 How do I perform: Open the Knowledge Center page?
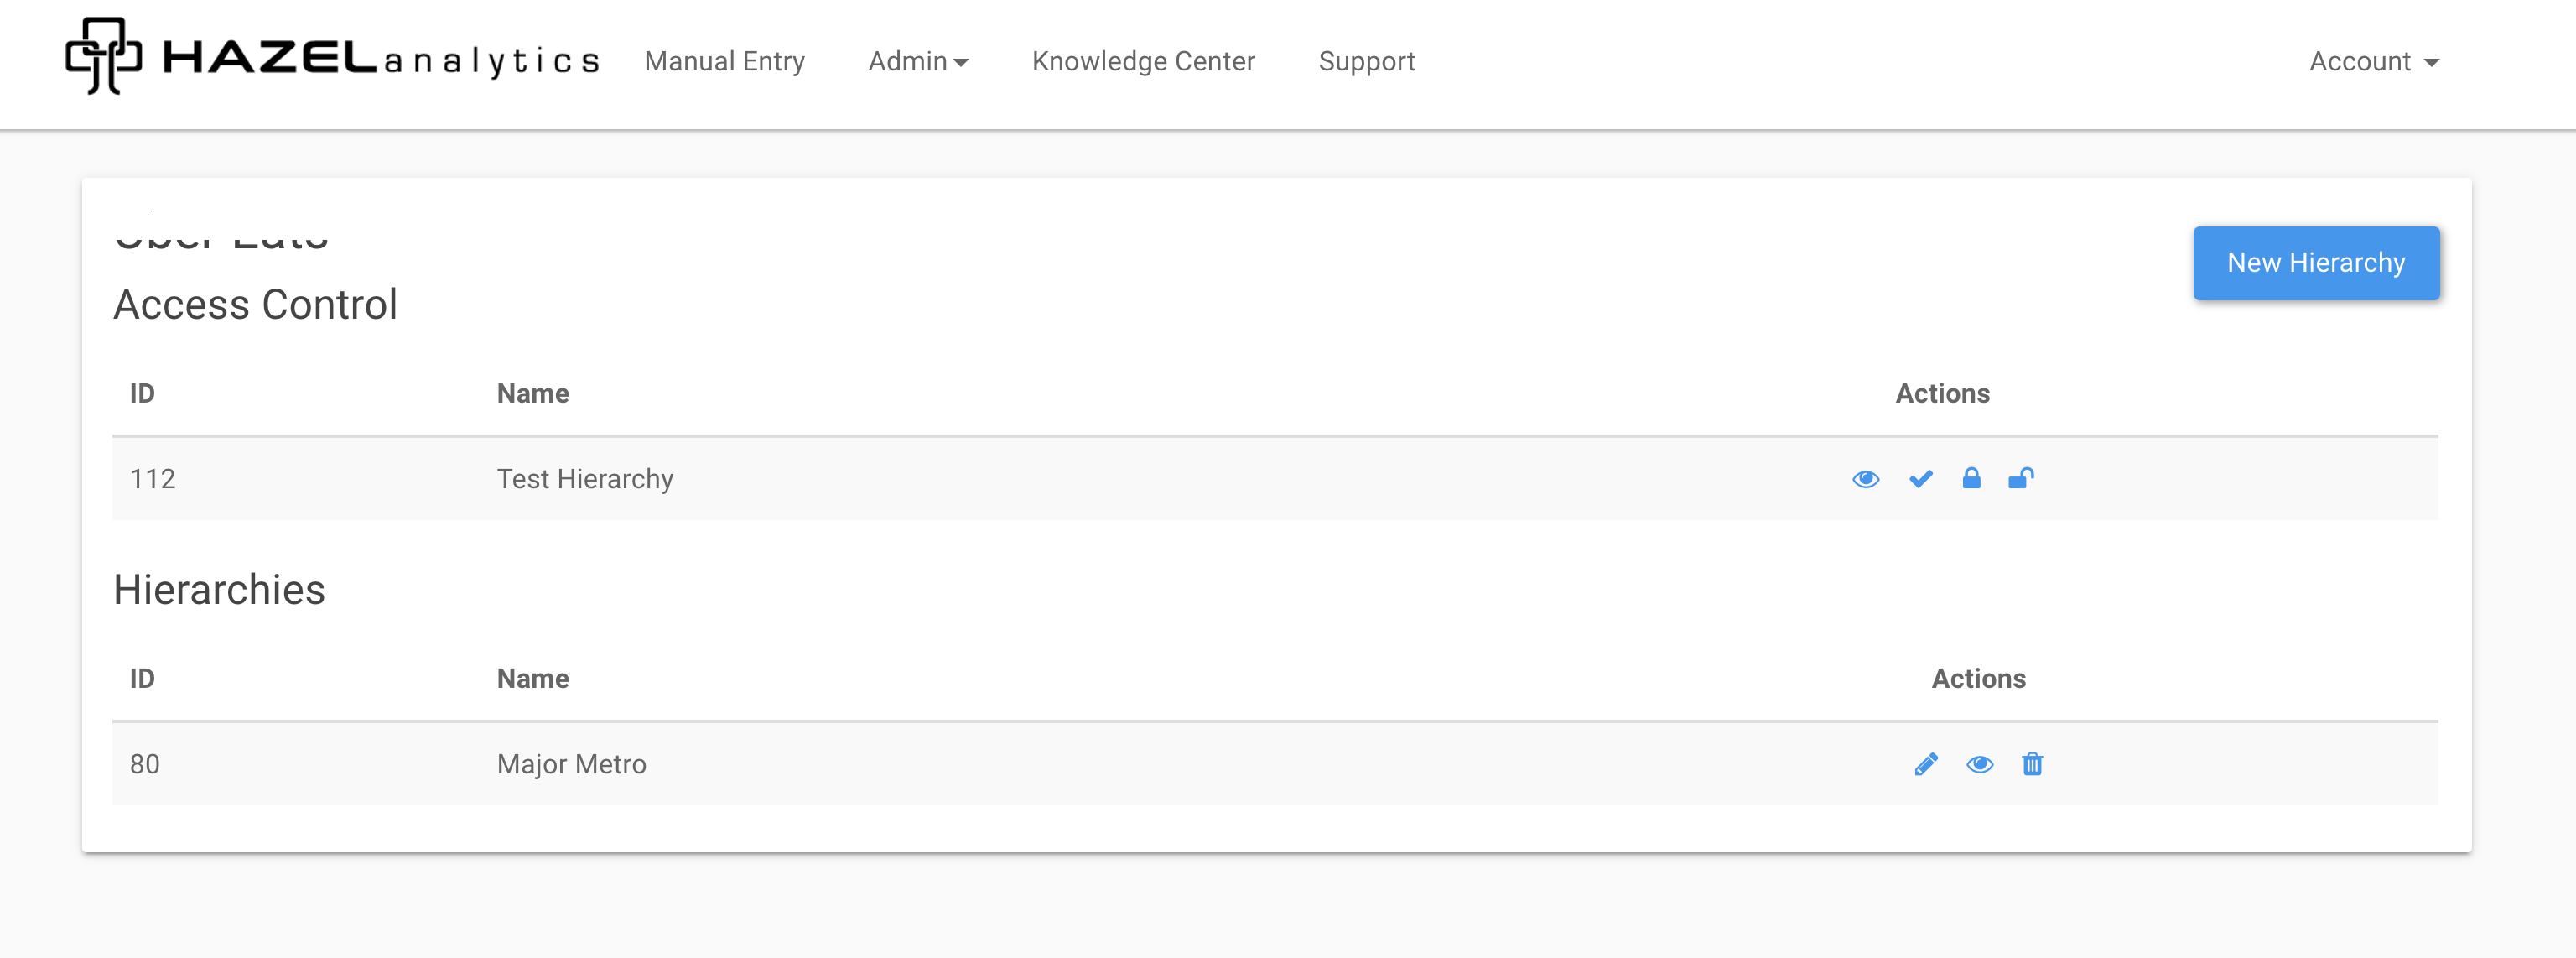pos(1143,62)
